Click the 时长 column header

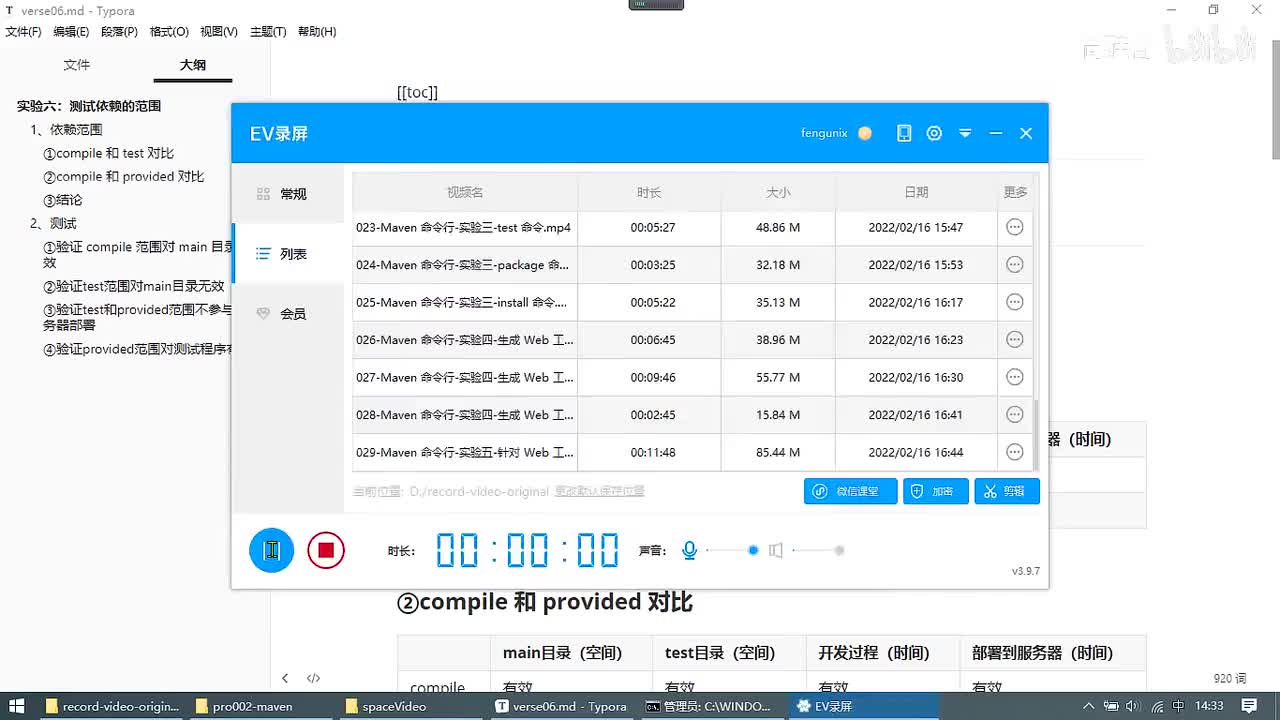coord(649,192)
